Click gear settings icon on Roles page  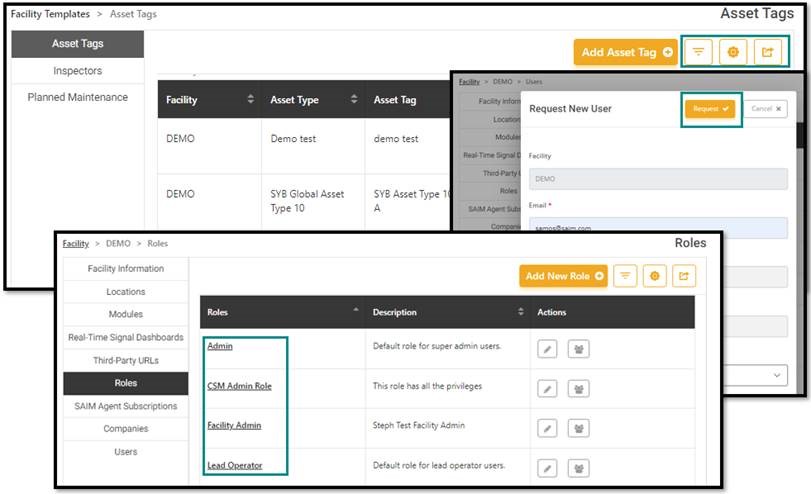(655, 276)
